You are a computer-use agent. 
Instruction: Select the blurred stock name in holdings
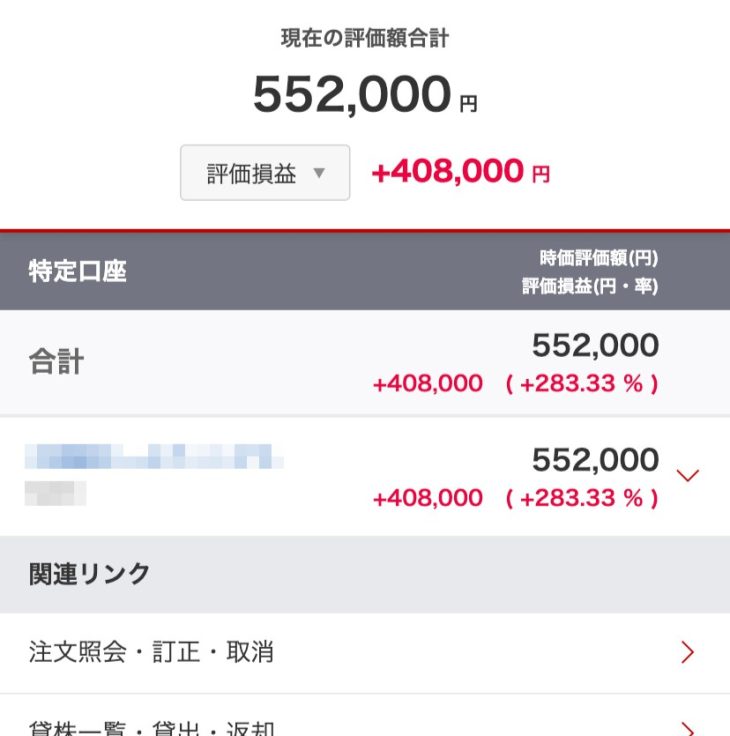tap(153, 460)
